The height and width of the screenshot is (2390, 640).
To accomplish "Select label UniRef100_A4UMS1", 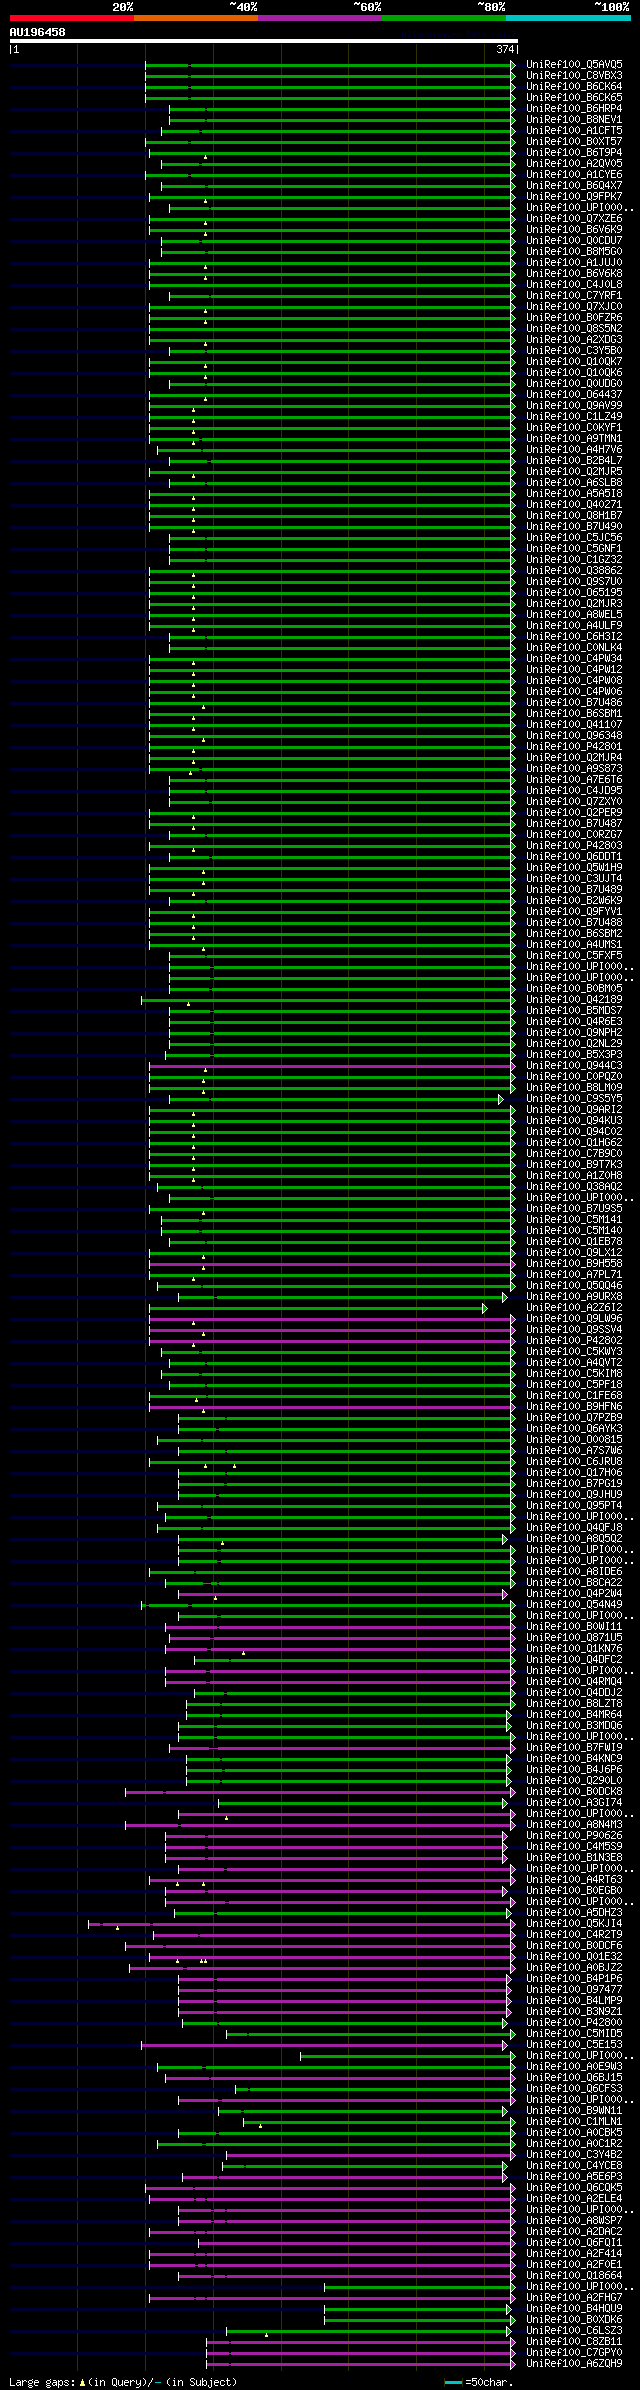I will (x=574, y=944).
